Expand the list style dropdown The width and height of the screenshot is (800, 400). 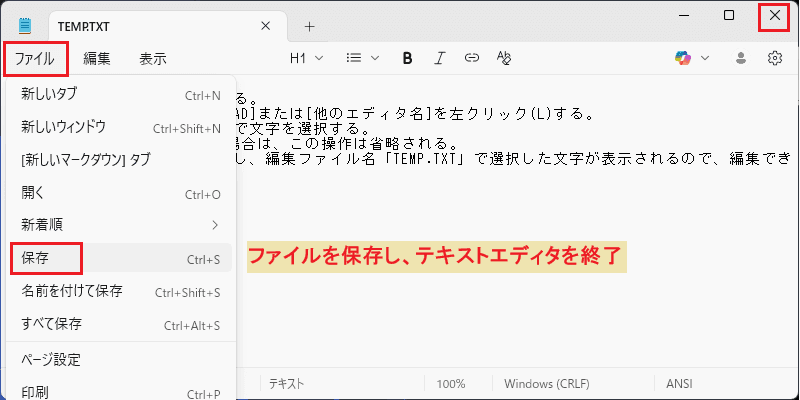tap(362, 58)
